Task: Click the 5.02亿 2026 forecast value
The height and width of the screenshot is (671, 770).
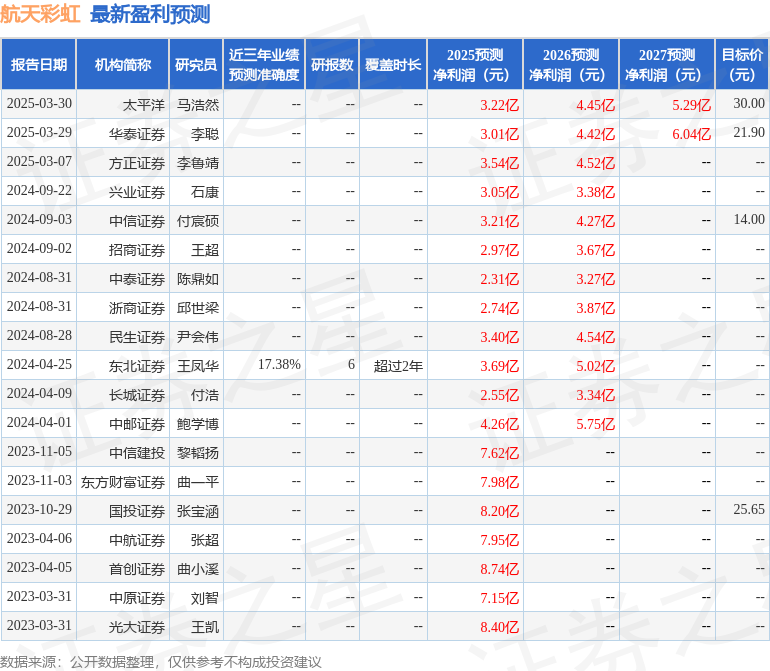Action: [595, 366]
